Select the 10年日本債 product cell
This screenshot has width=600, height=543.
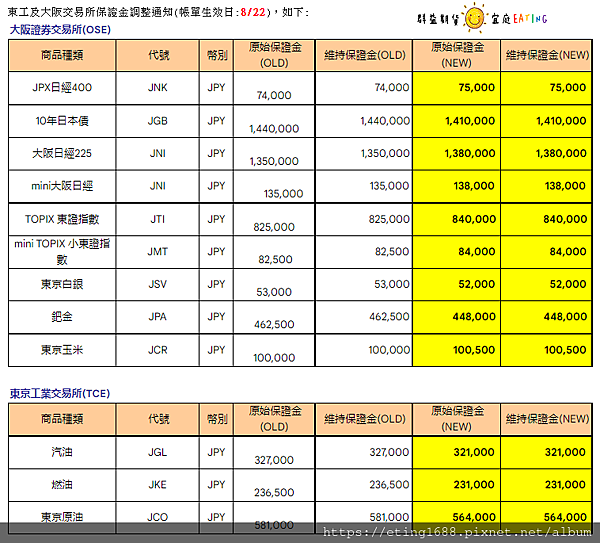[62, 121]
